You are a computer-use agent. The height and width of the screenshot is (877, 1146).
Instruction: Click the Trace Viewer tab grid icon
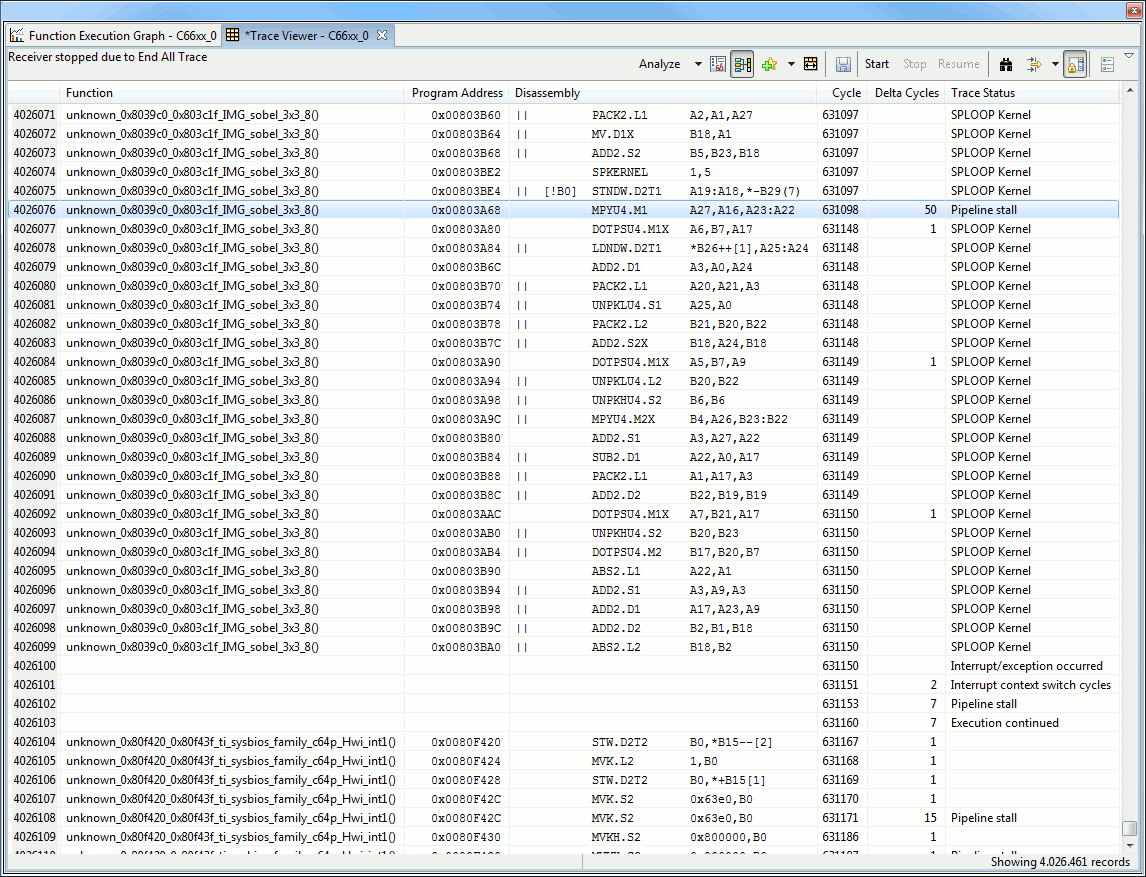232,35
